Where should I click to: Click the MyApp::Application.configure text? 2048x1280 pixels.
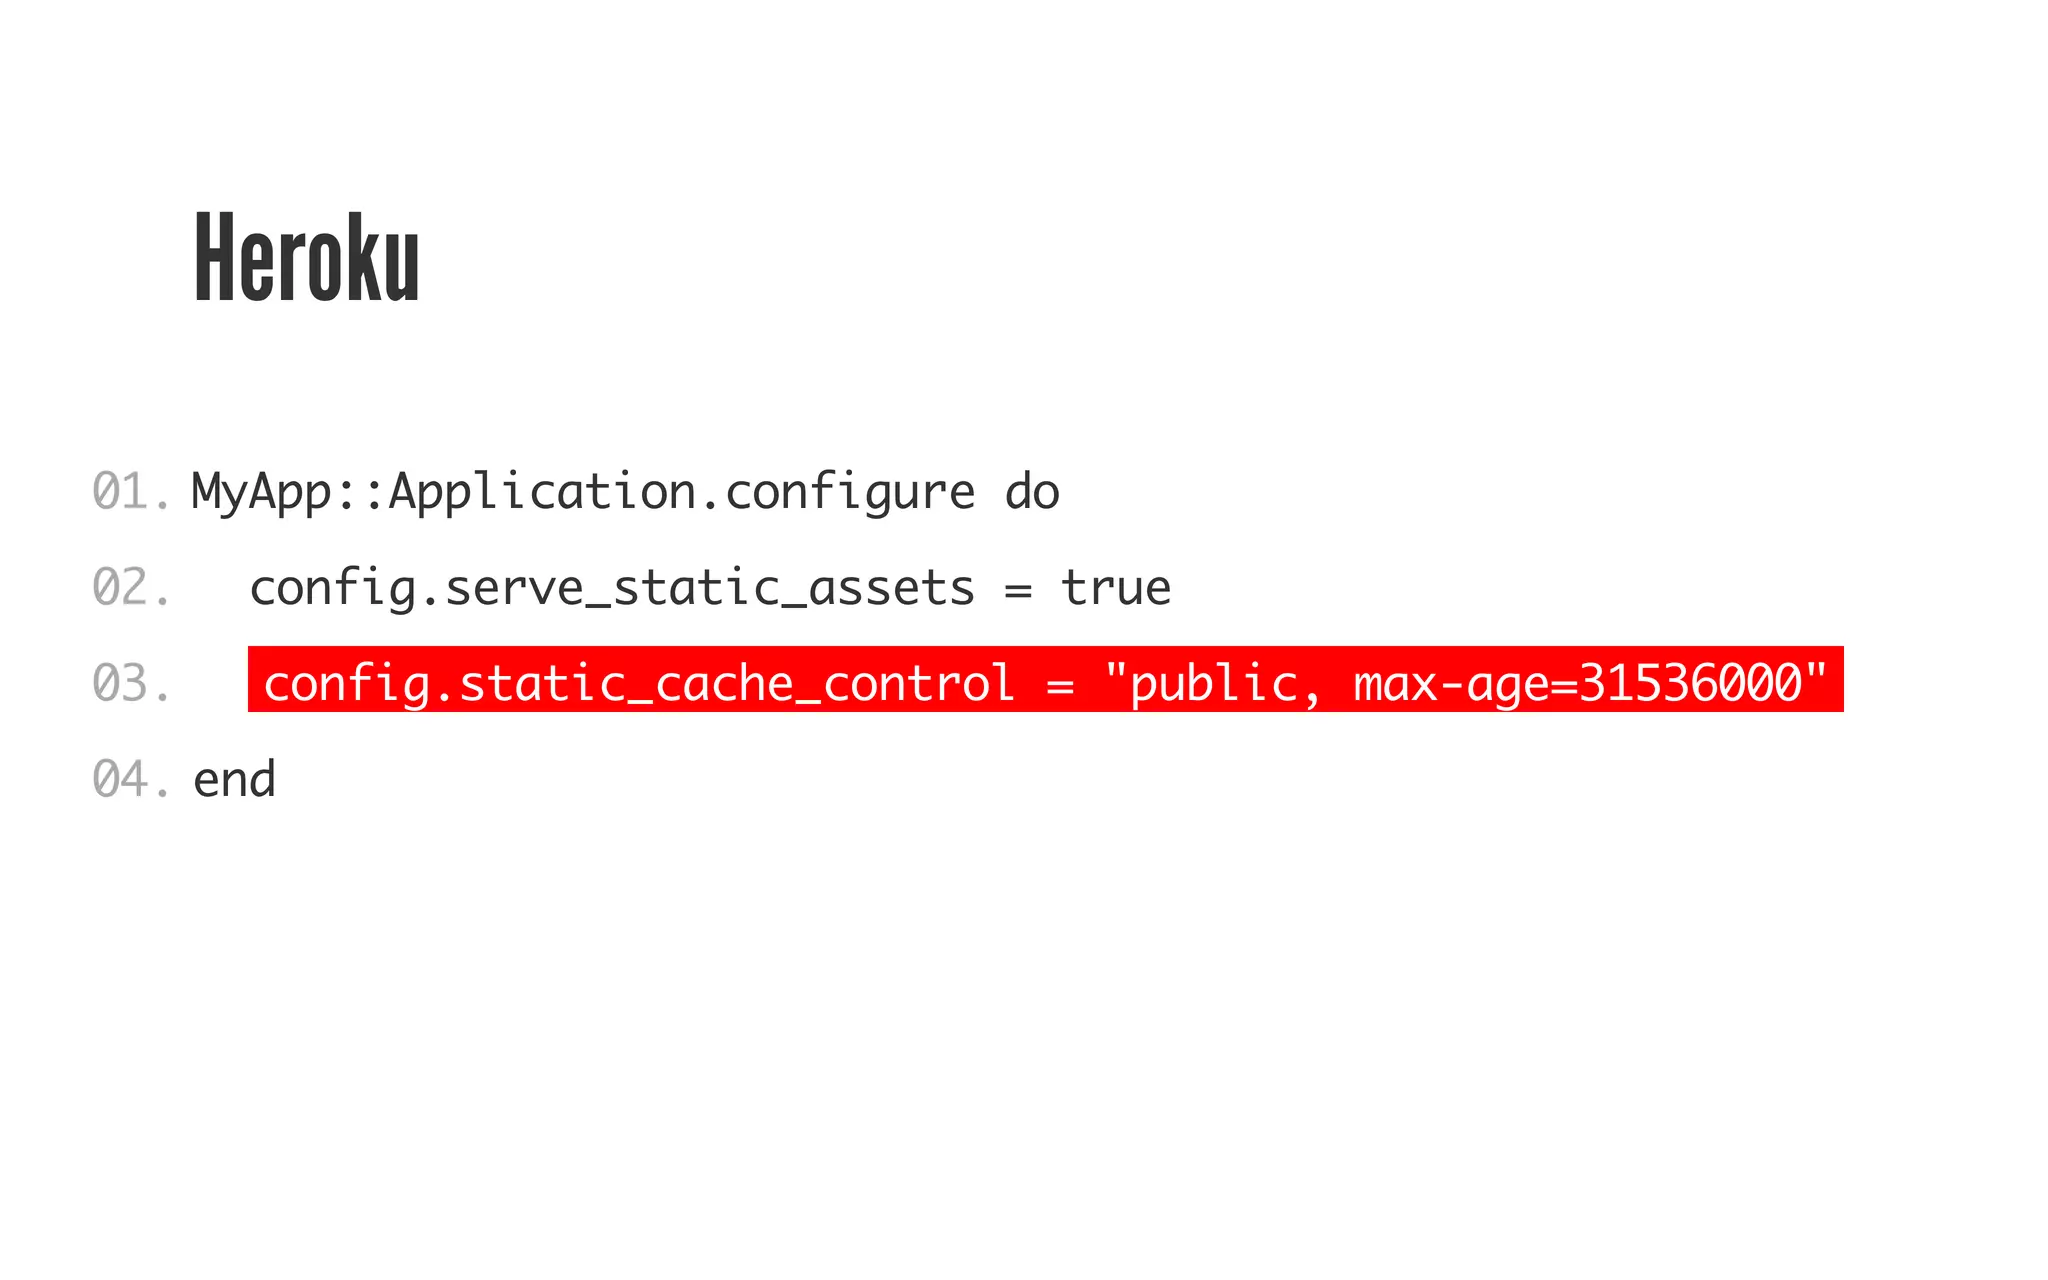[x=583, y=493]
